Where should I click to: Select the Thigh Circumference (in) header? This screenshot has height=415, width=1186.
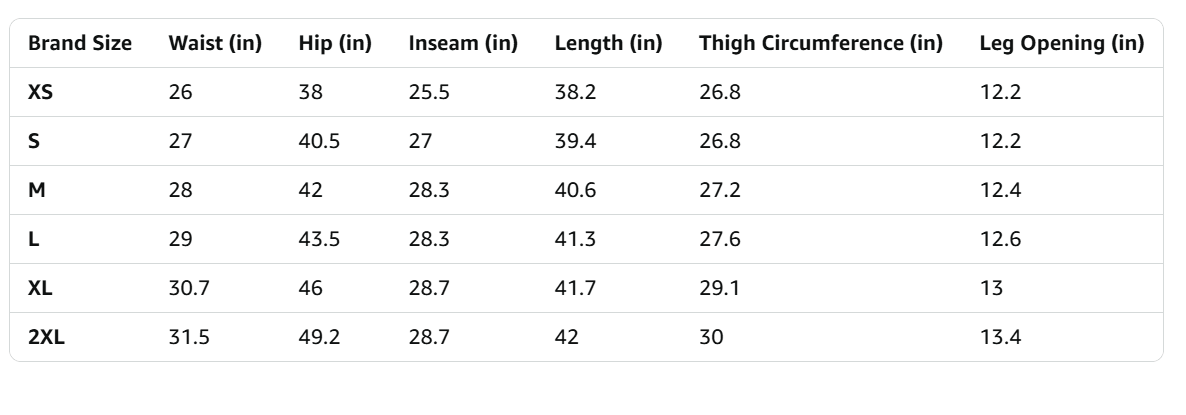821,44
